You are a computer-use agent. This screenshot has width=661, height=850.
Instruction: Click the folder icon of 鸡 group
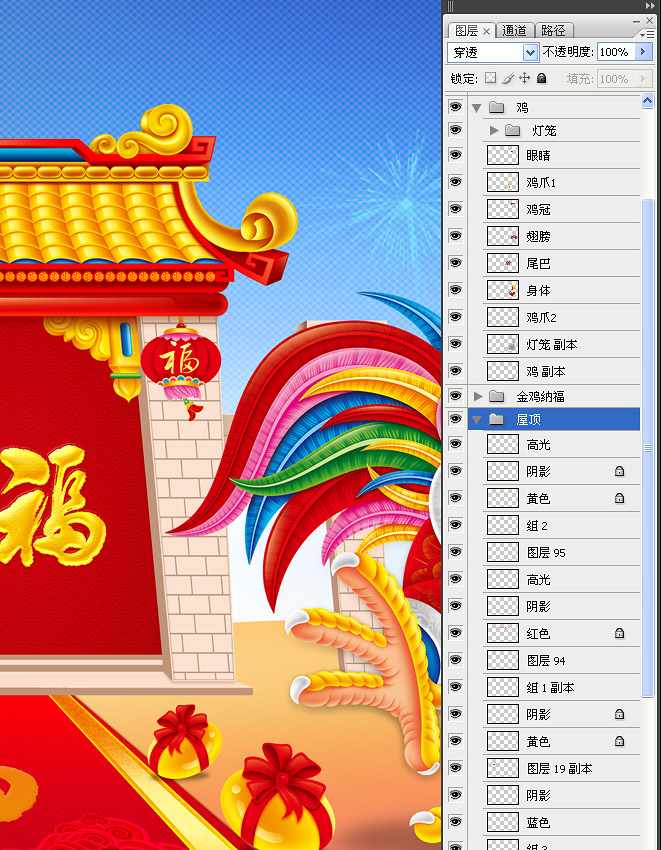496,107
